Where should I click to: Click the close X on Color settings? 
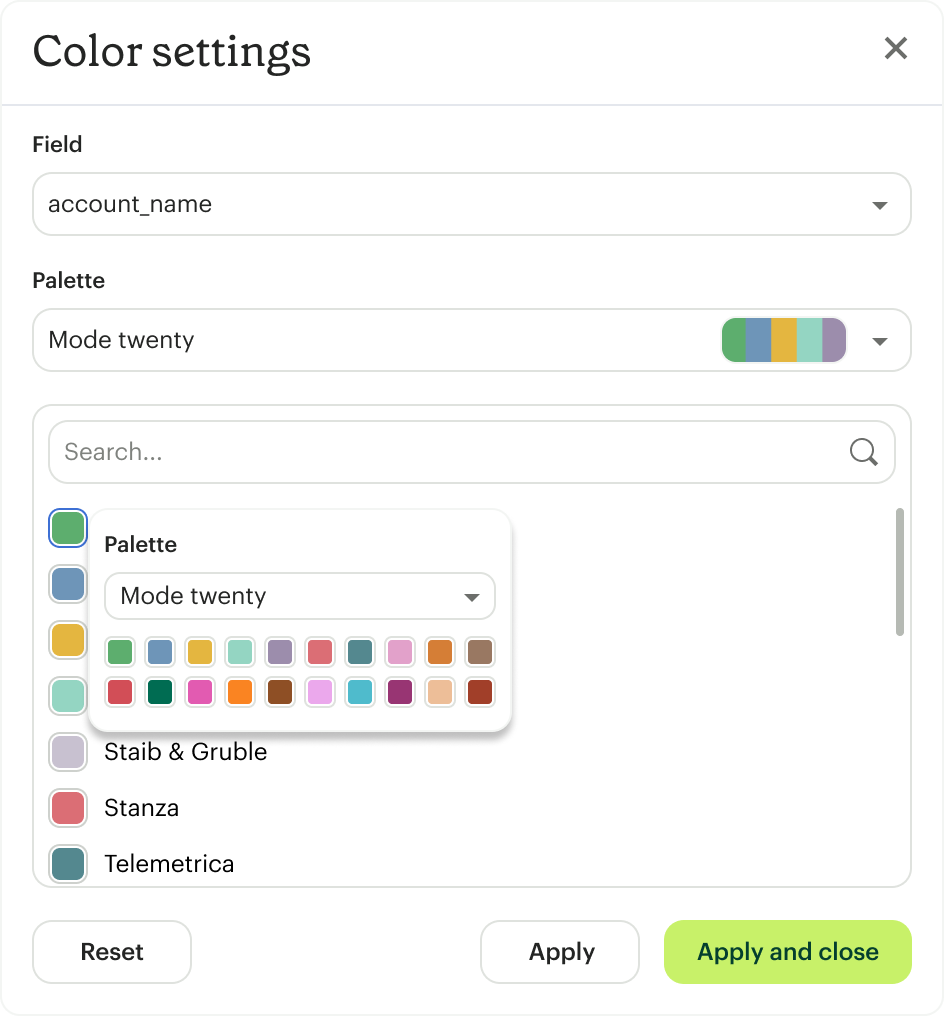[x=895, y=48]
